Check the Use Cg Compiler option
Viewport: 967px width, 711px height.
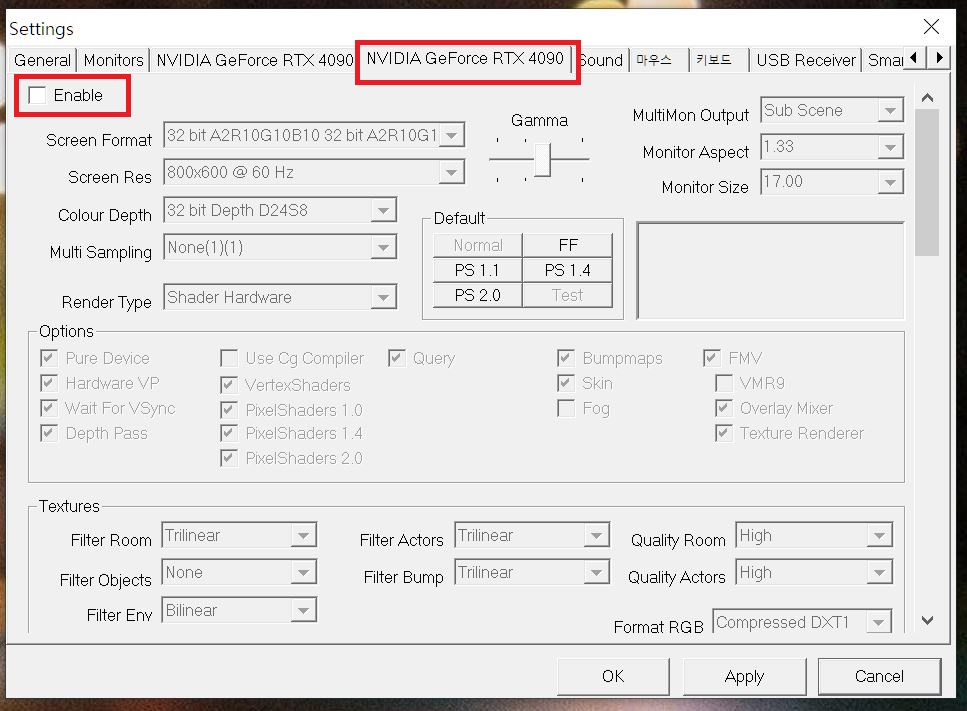[229, 358]
